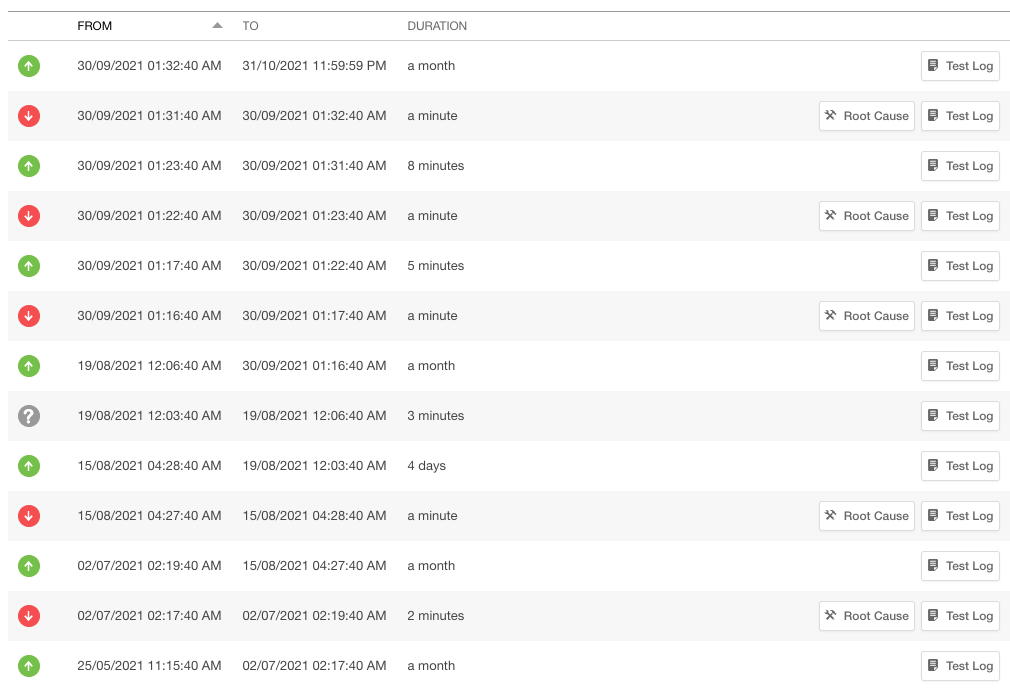View Root Cause for the 2 minutes outage

866,616
